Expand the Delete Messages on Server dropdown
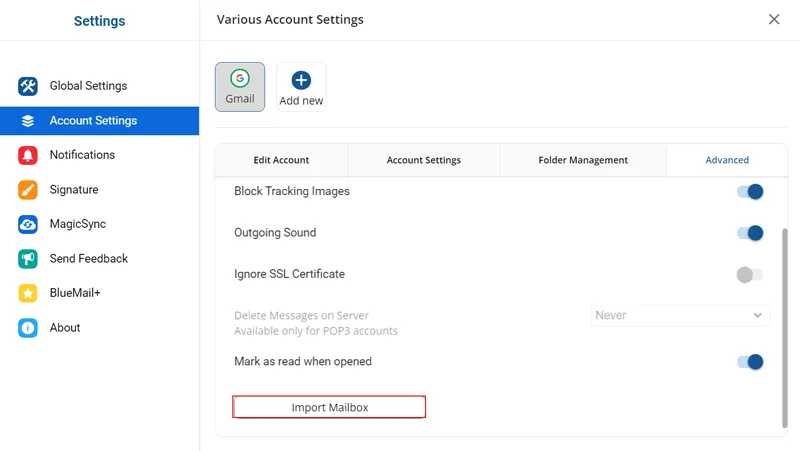Image resolution: width=800 pixels, height=451 pixels. pyautogui.click(x=680, y=315)
